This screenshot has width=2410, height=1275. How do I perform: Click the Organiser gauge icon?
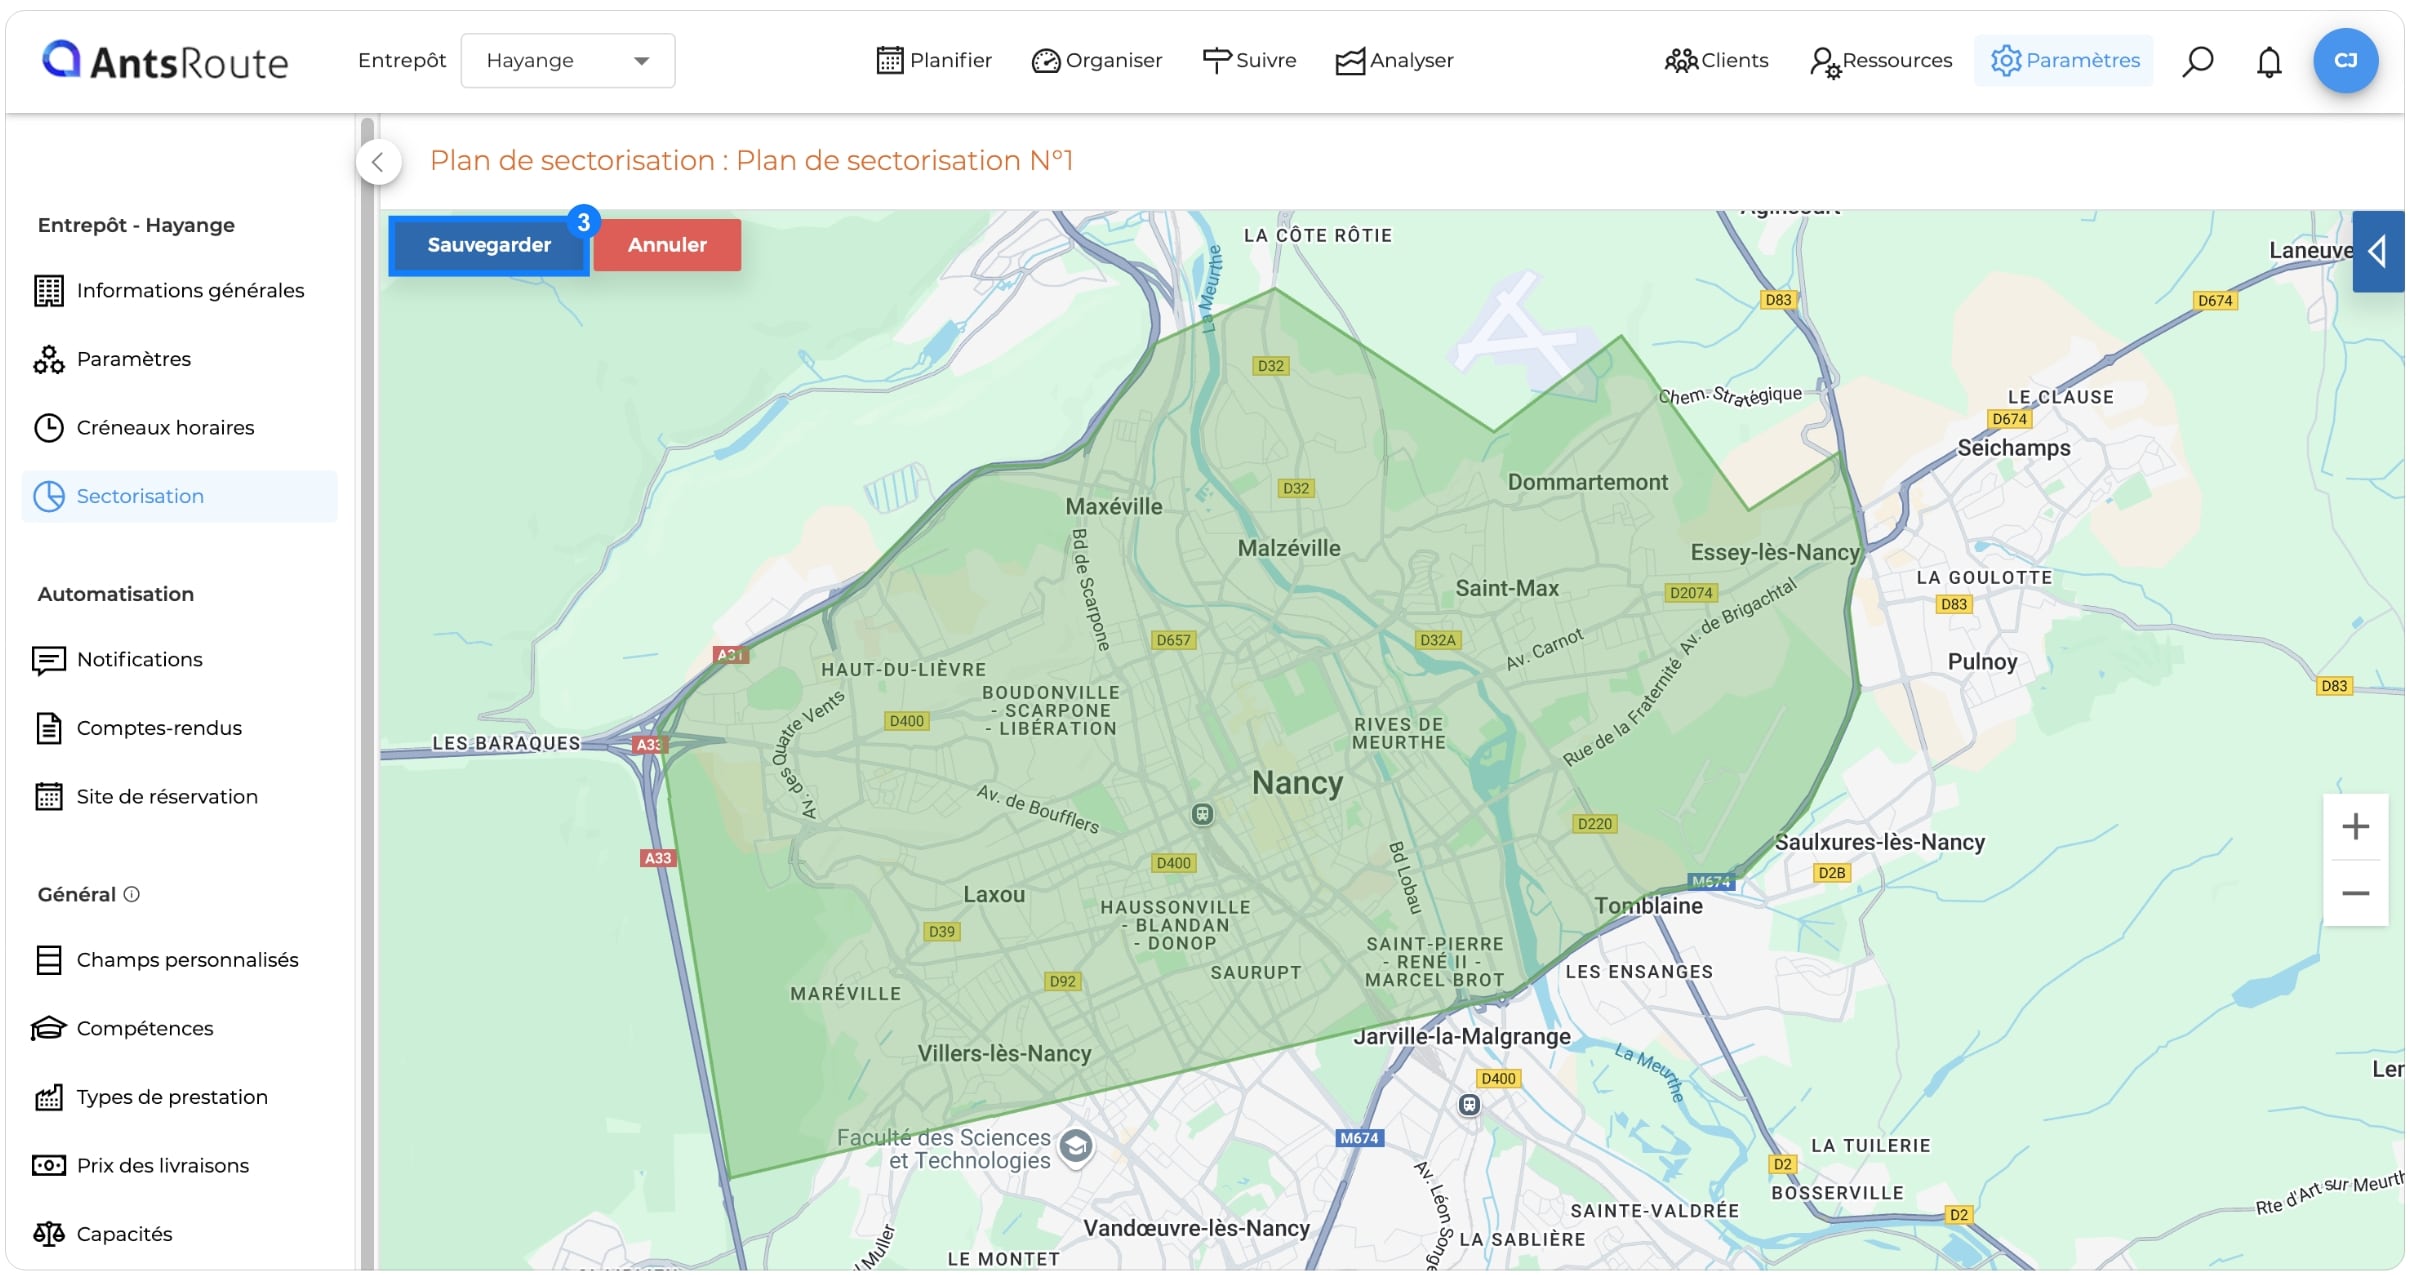1045,61
